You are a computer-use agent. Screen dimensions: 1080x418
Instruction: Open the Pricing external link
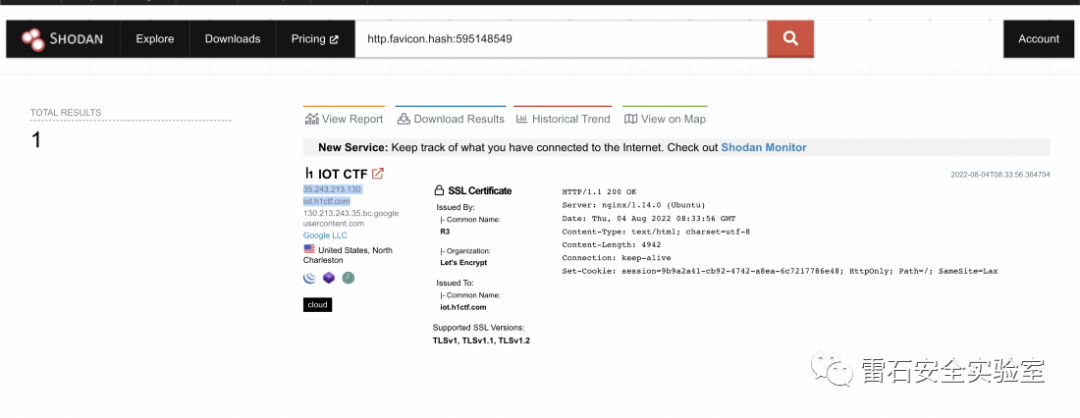(x=315, y=39)
